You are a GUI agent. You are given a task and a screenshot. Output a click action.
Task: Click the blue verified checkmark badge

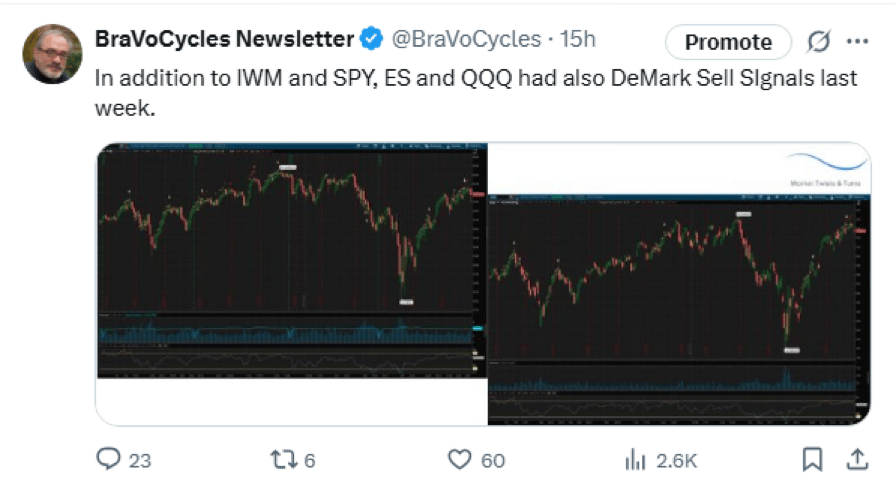tap(371, 39)
